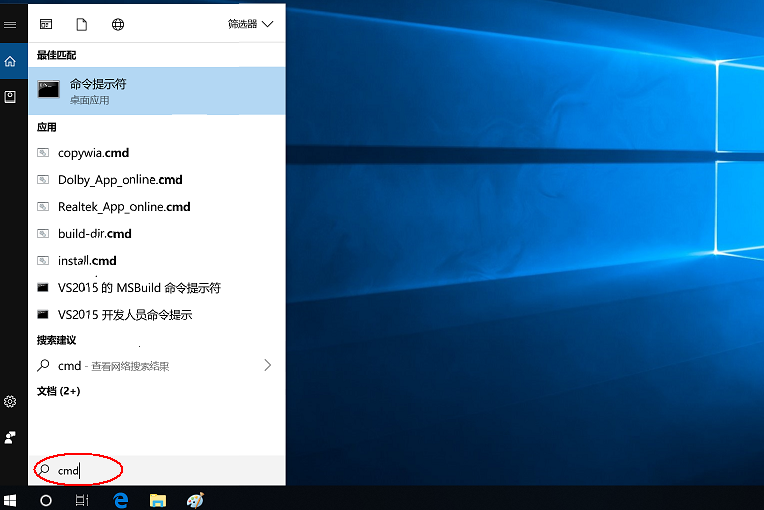The width and height of the screenshot is (764, 510).
Task: Filter results by Web globe icon
Action: [118, 24]
